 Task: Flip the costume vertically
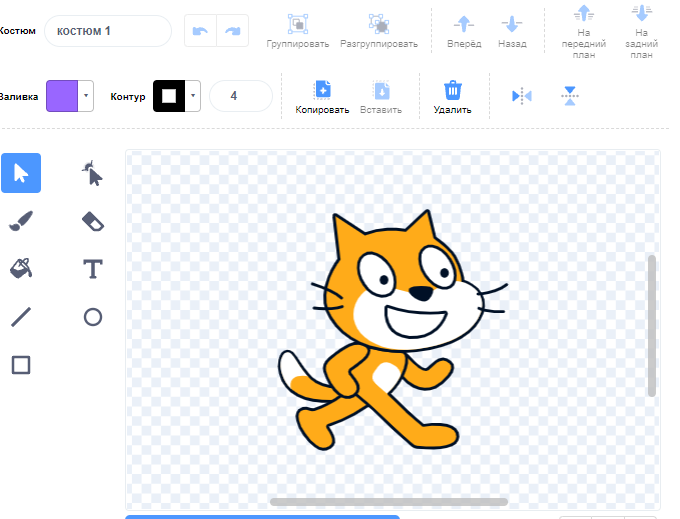570,96
